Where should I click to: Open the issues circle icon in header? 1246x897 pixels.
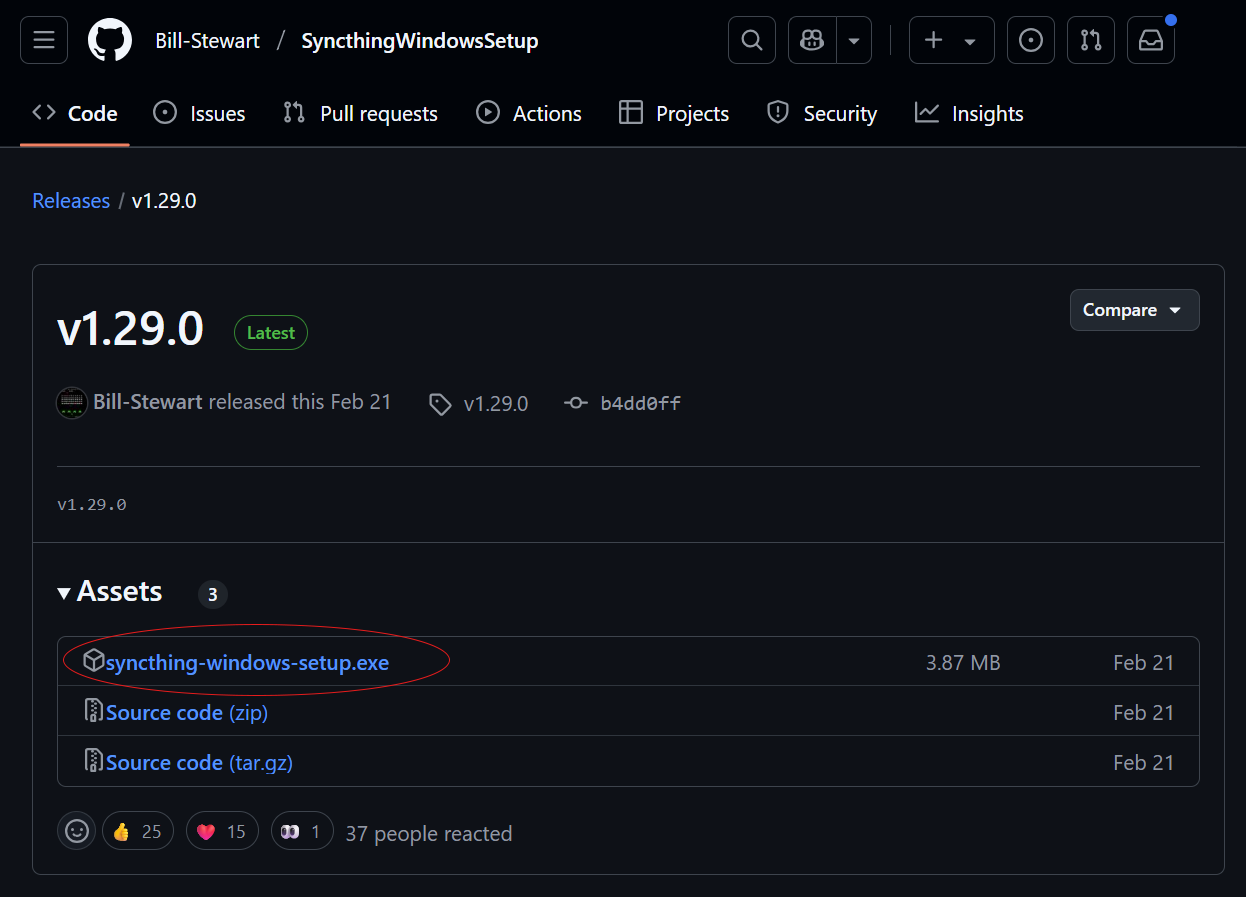pos(1031,40)
